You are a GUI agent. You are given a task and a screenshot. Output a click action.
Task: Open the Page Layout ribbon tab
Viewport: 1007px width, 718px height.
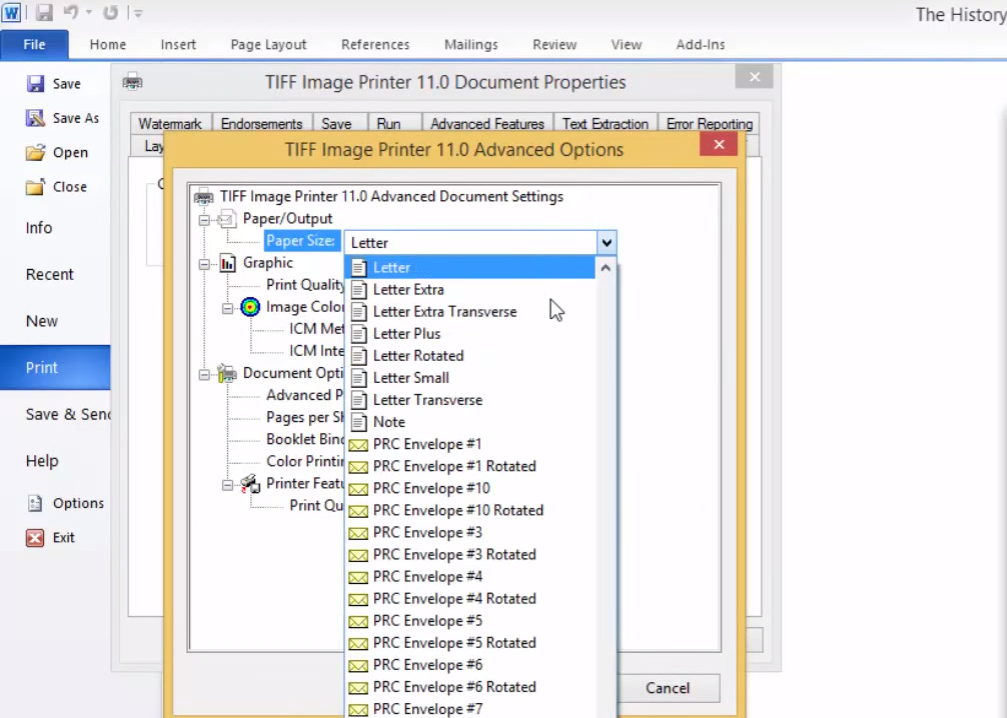click(268, 44)
